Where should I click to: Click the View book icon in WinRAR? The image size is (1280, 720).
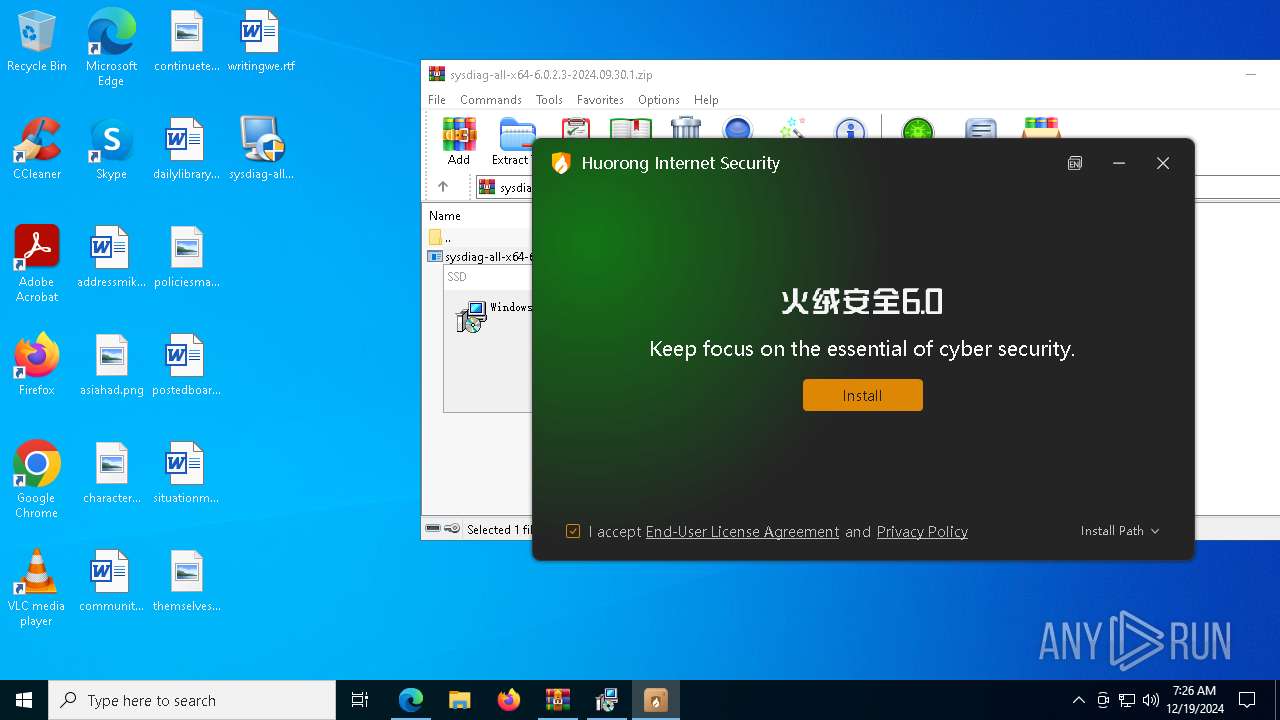click(x=631, y=128)
